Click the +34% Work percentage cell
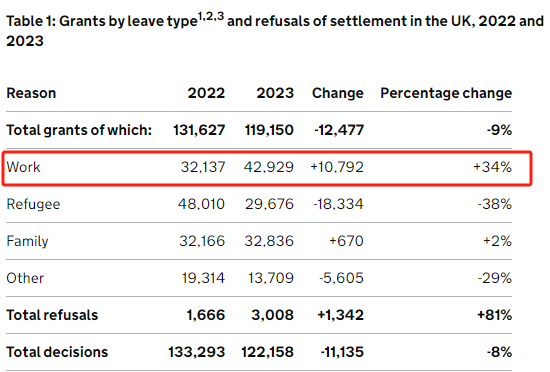This screenshot has width=550, height=372. pos(492,167)
